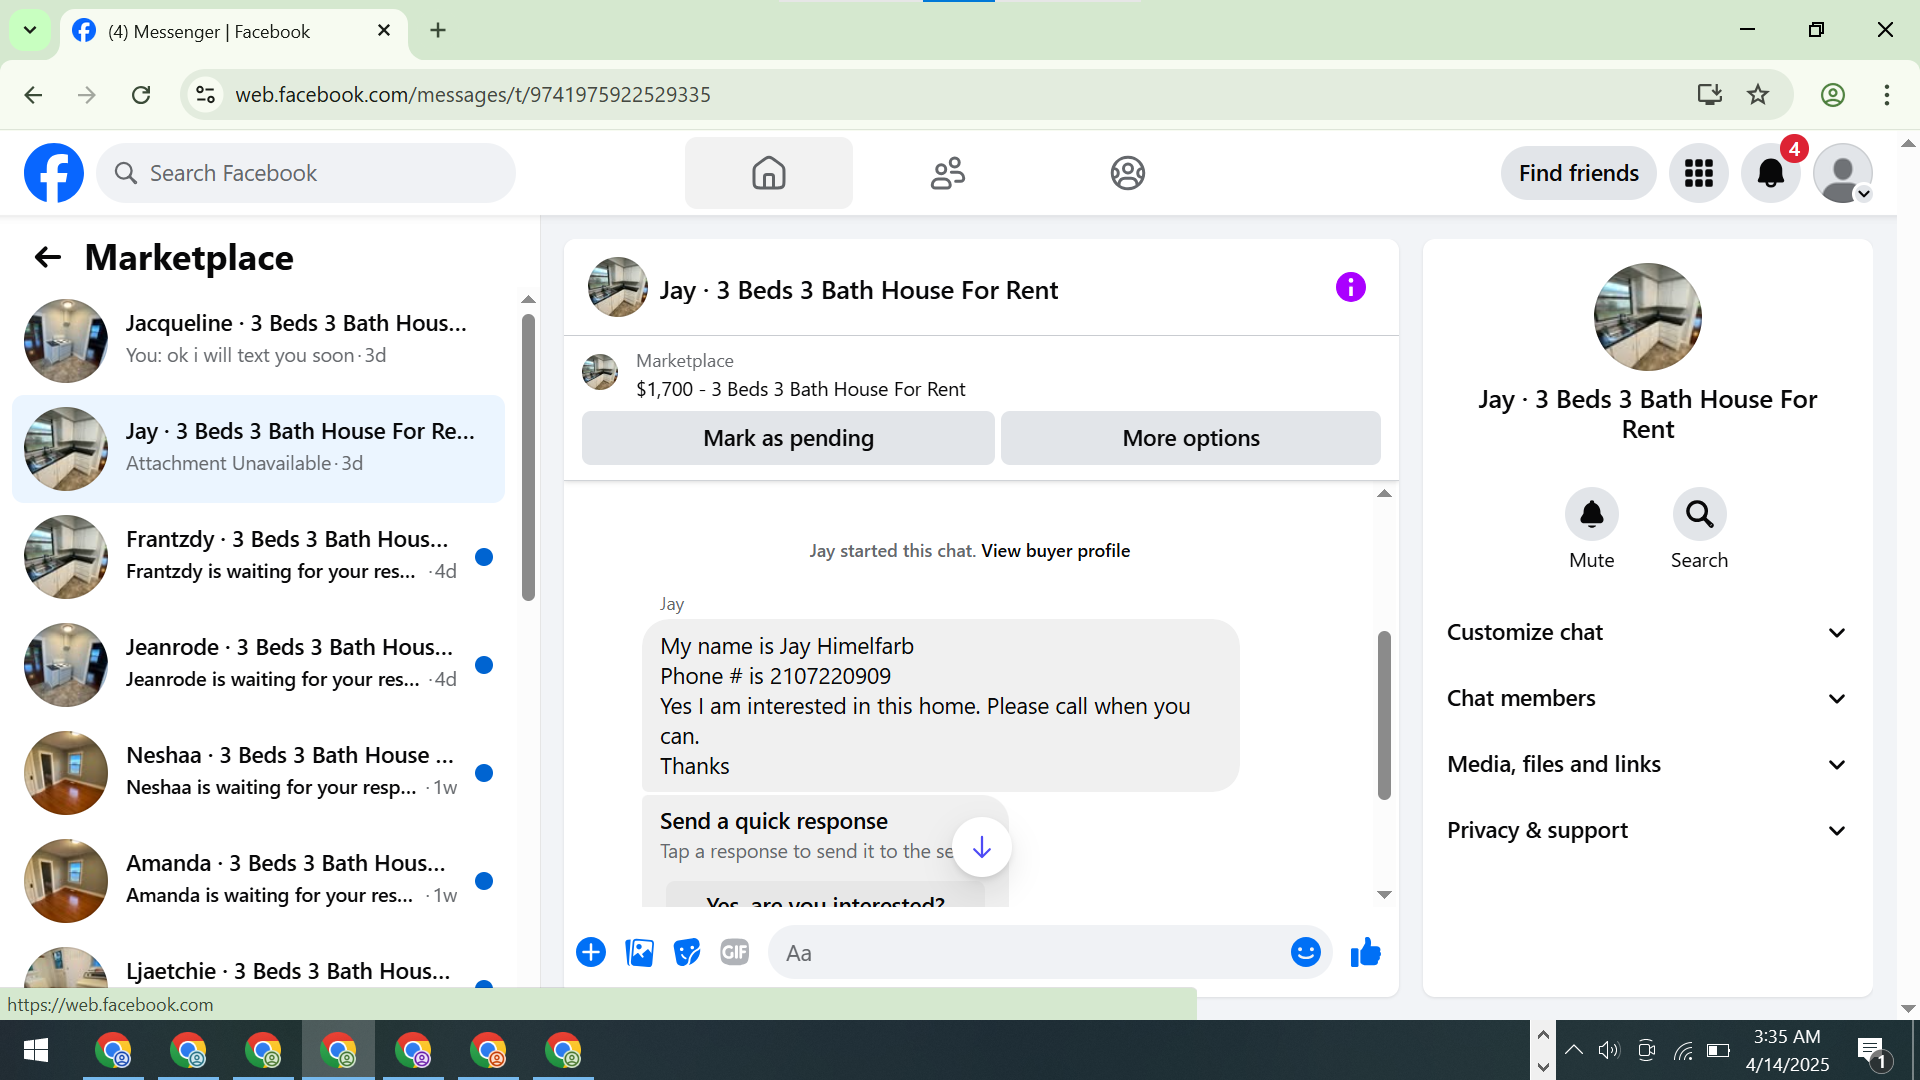This screenshot has height=1080, width=1920.
Task: Search within this conversation
Action: point(1699,515)
